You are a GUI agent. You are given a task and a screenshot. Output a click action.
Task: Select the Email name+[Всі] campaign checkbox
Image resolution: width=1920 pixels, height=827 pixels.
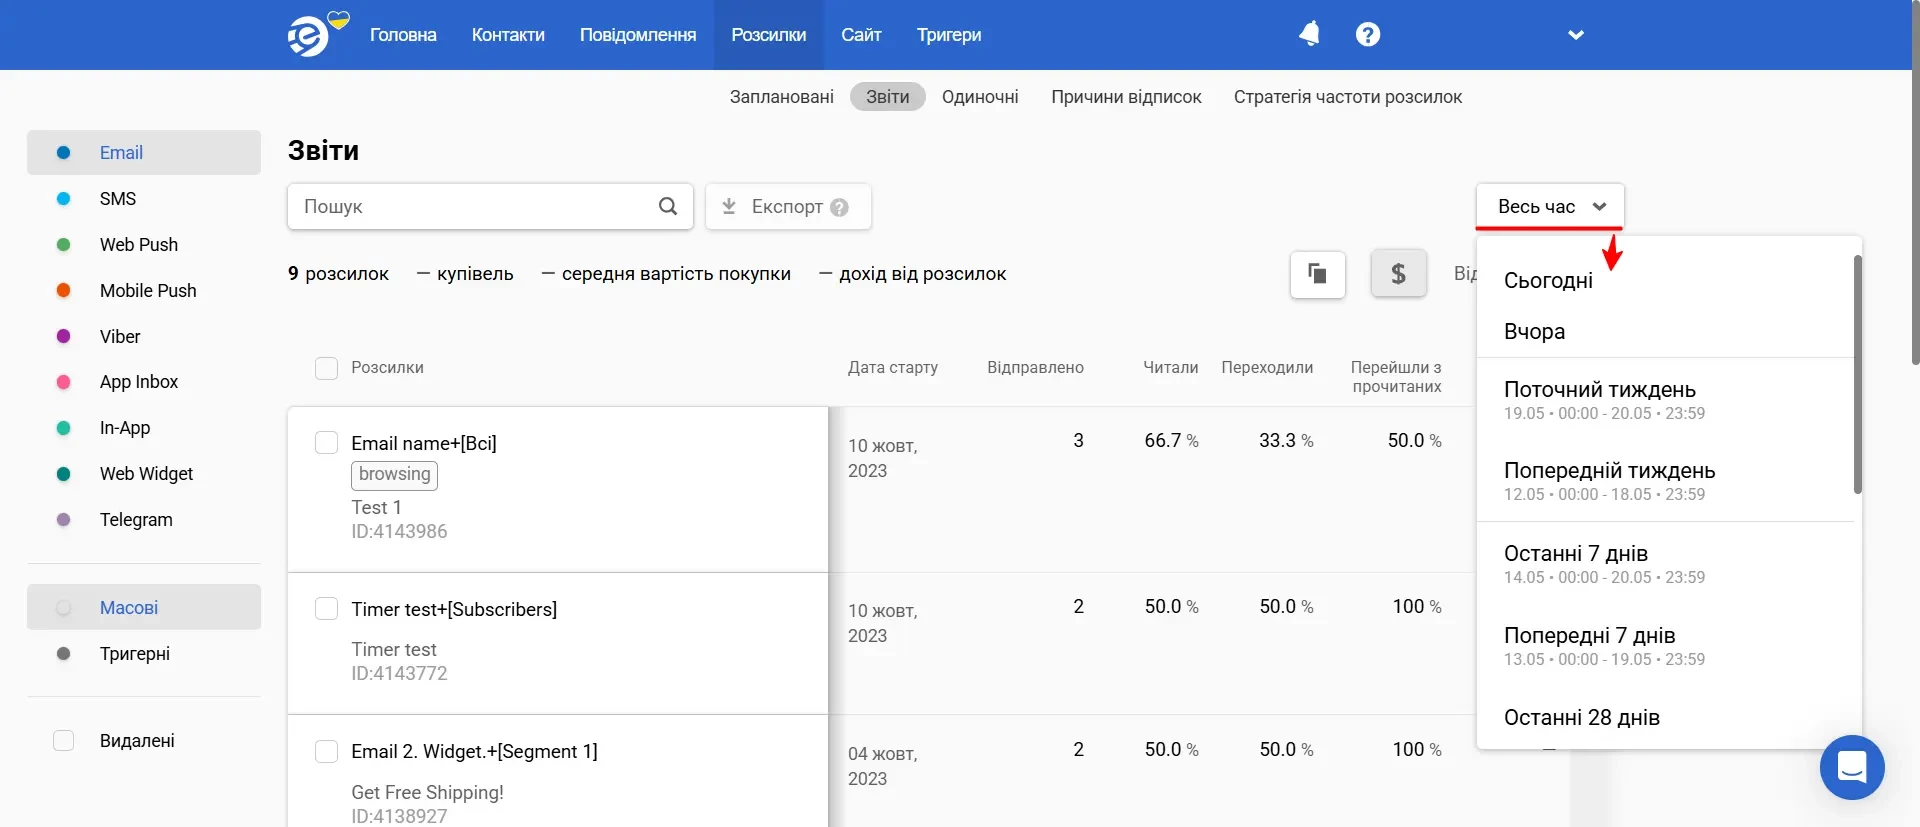(x=326, y=443)
